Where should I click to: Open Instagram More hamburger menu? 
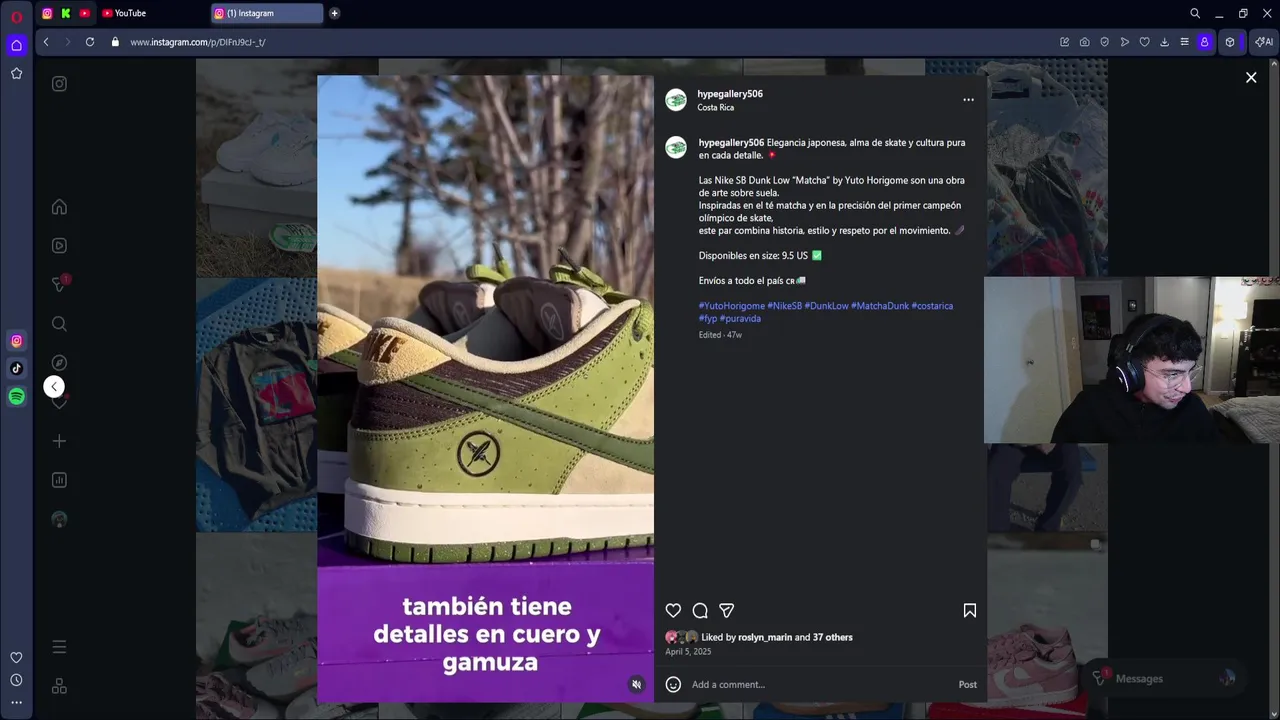pos(59,647)
